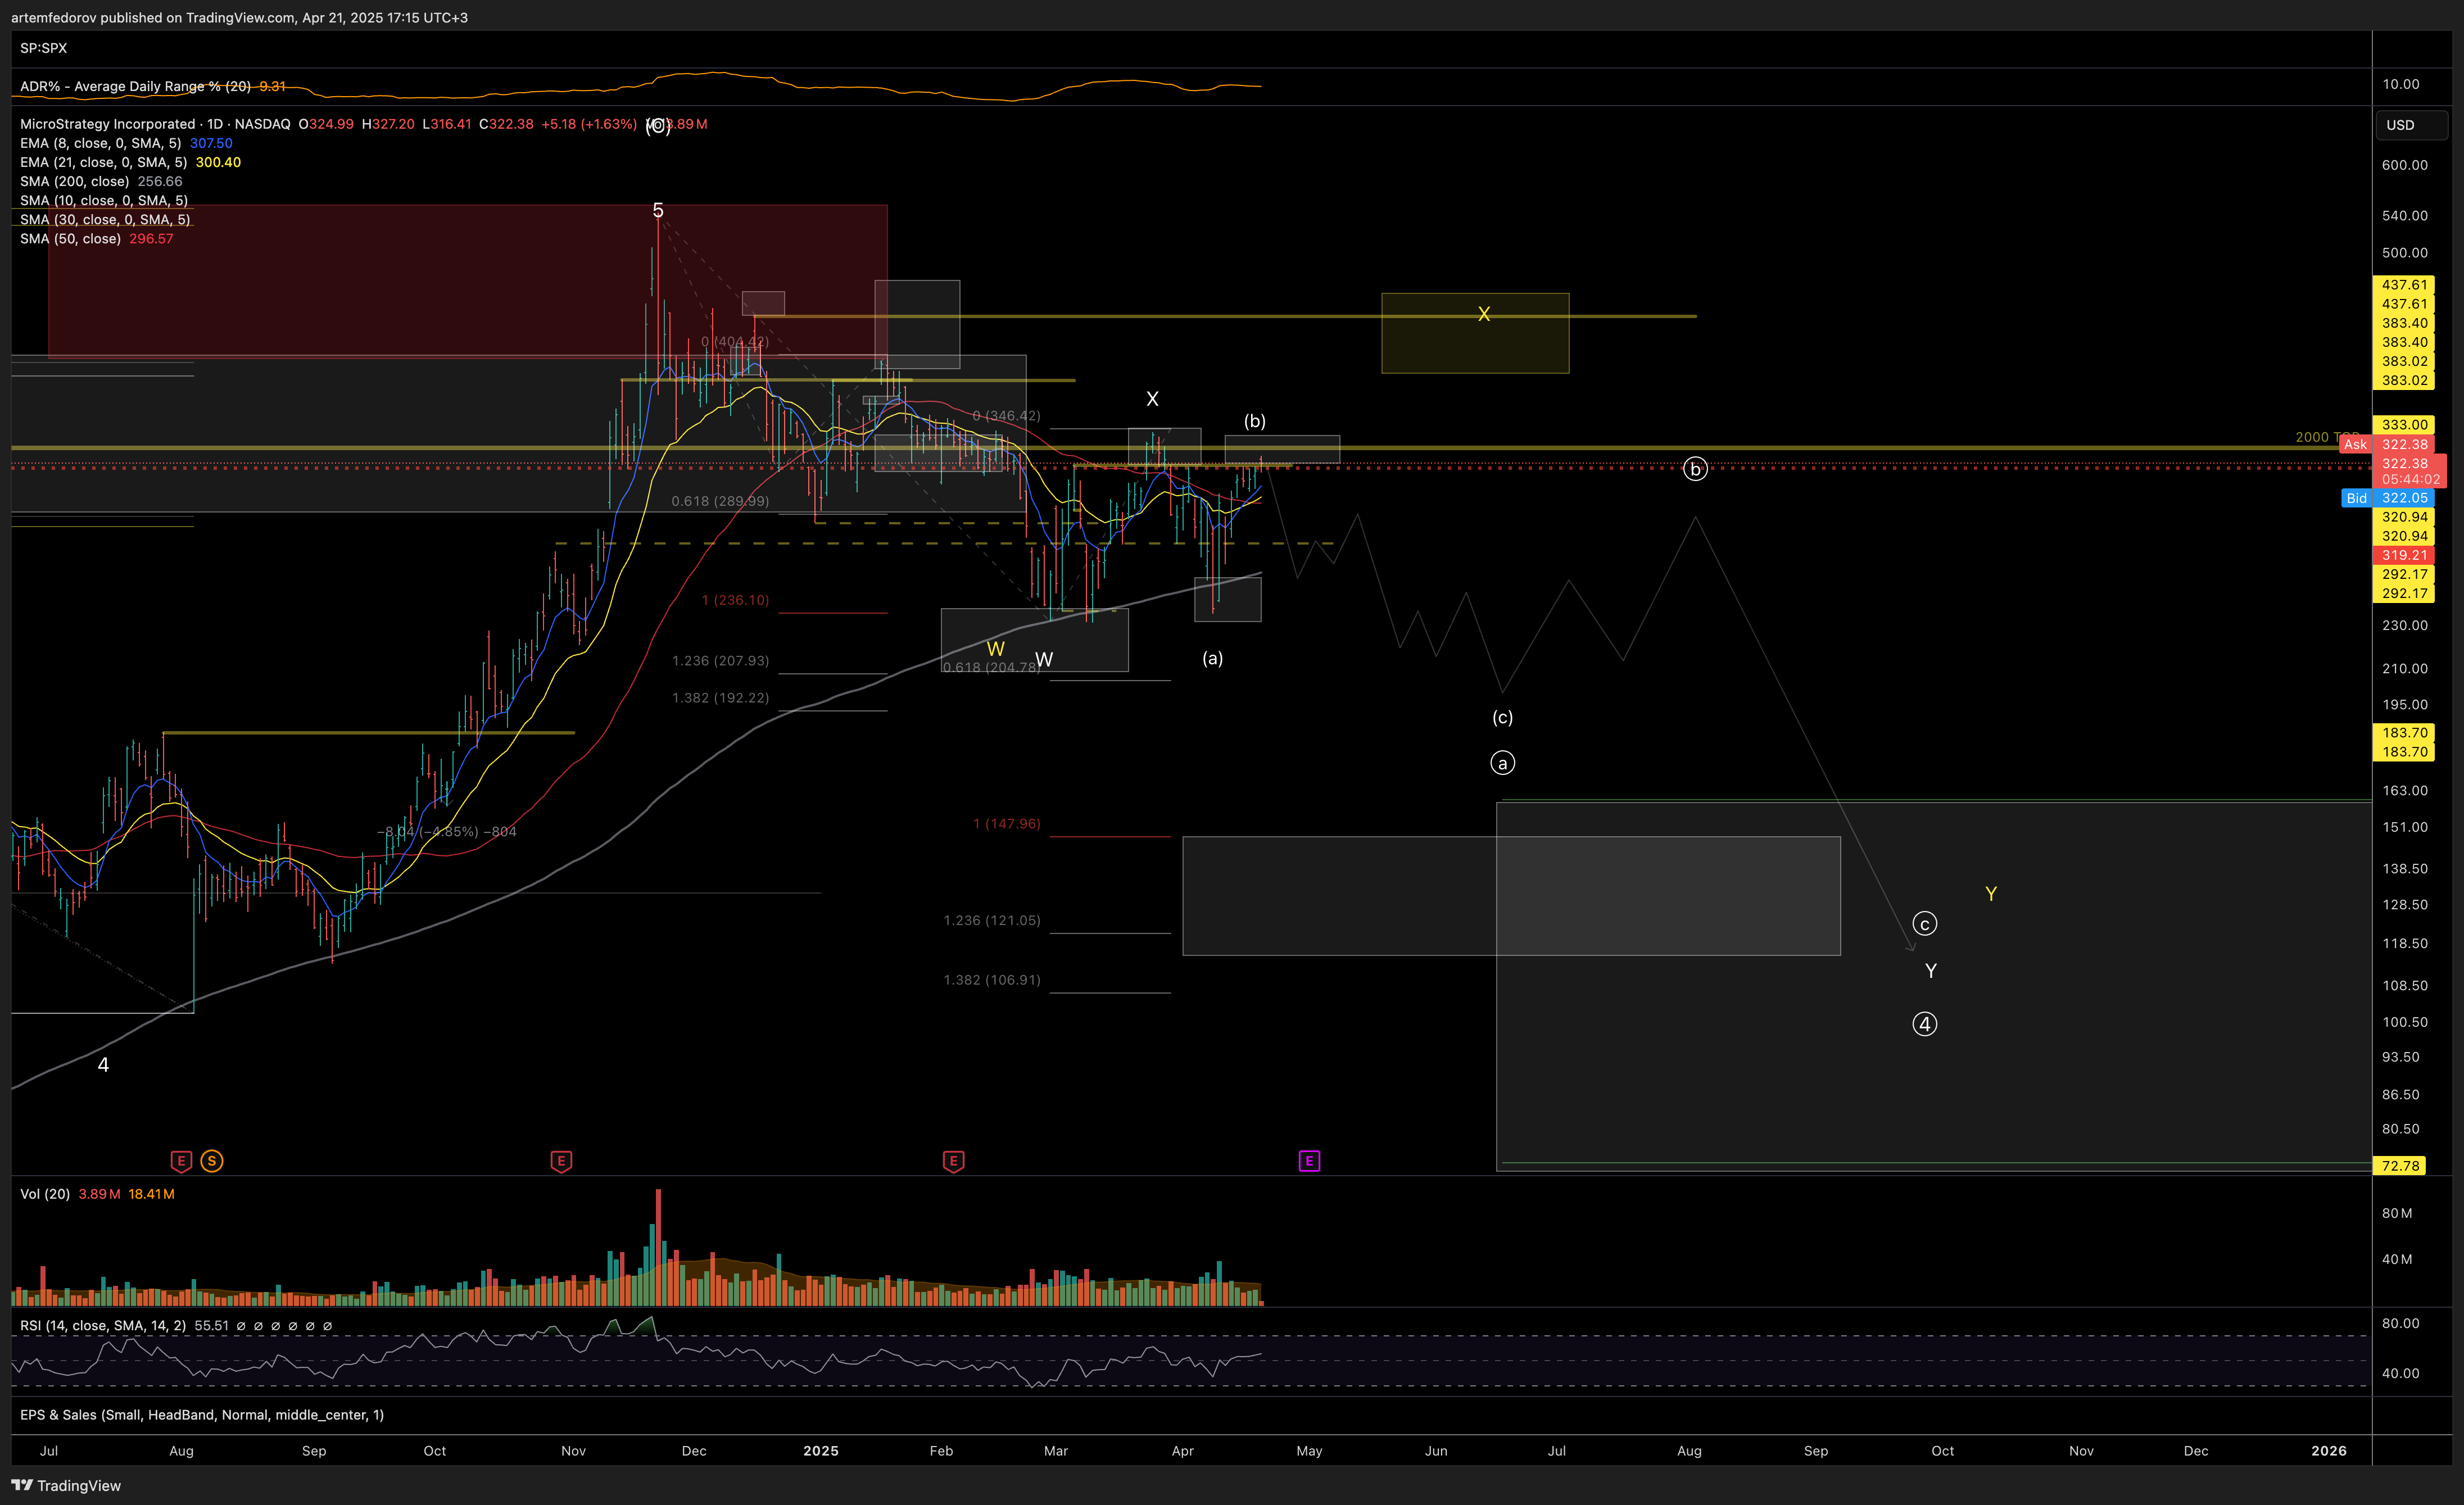Click the EMA (21, close) indicator legend

(103, 162)
